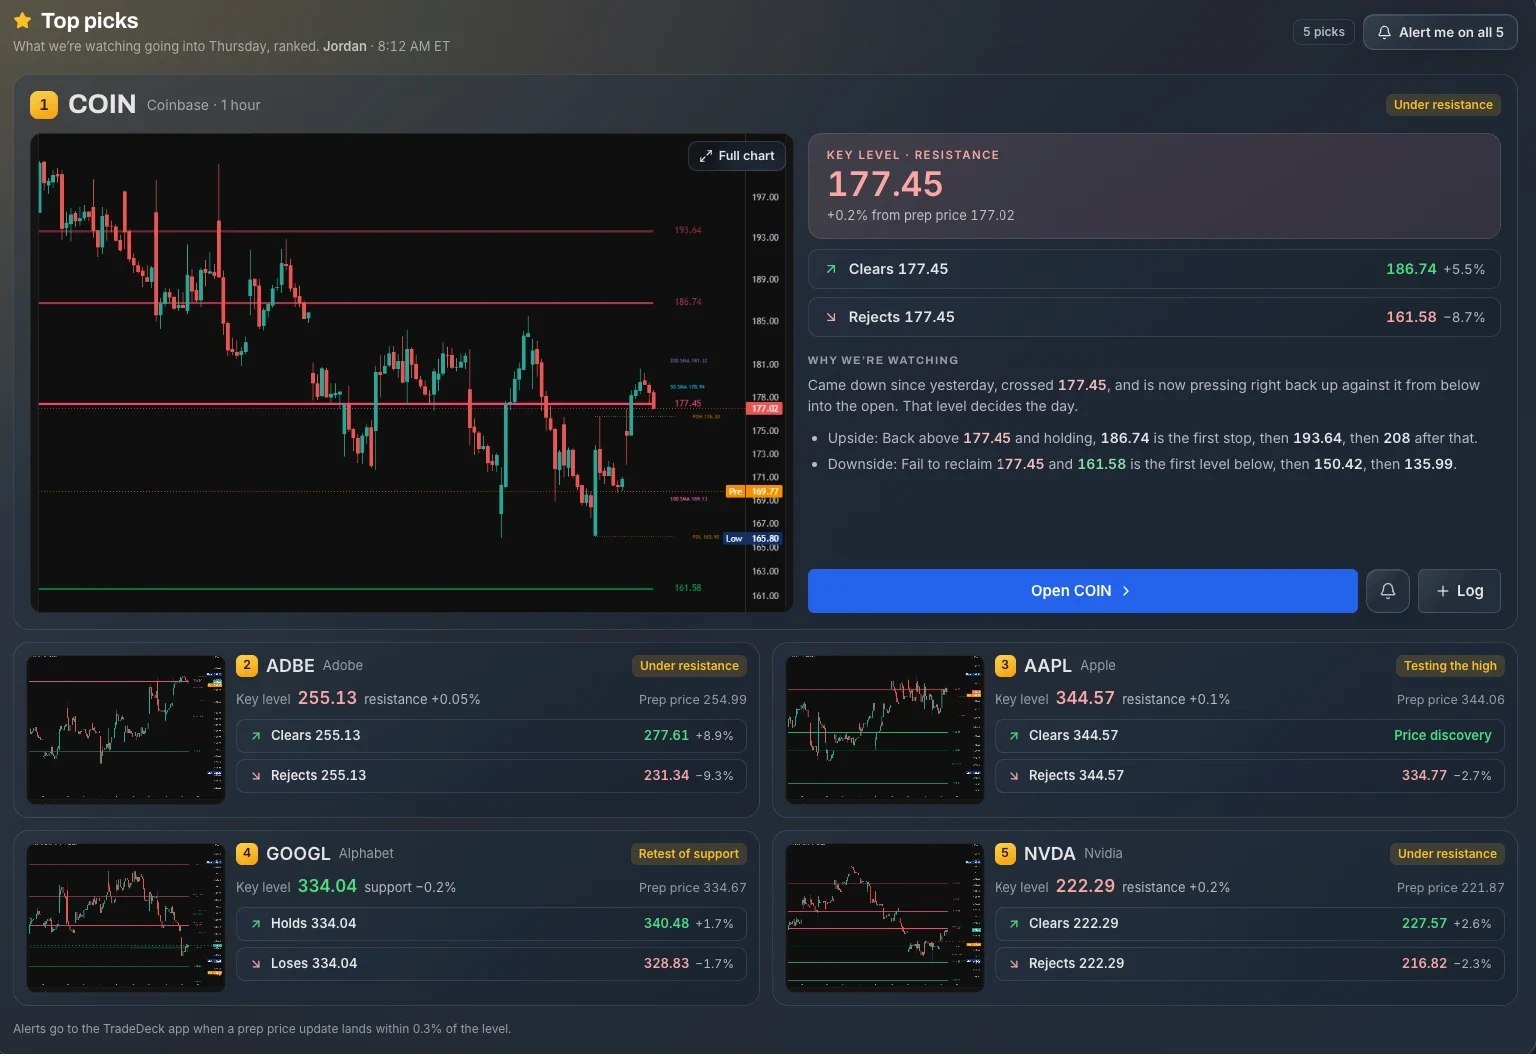Click the GOOGL key level 334.04 value
The height and width of the screenshot is (1054, 1536).
327,886
